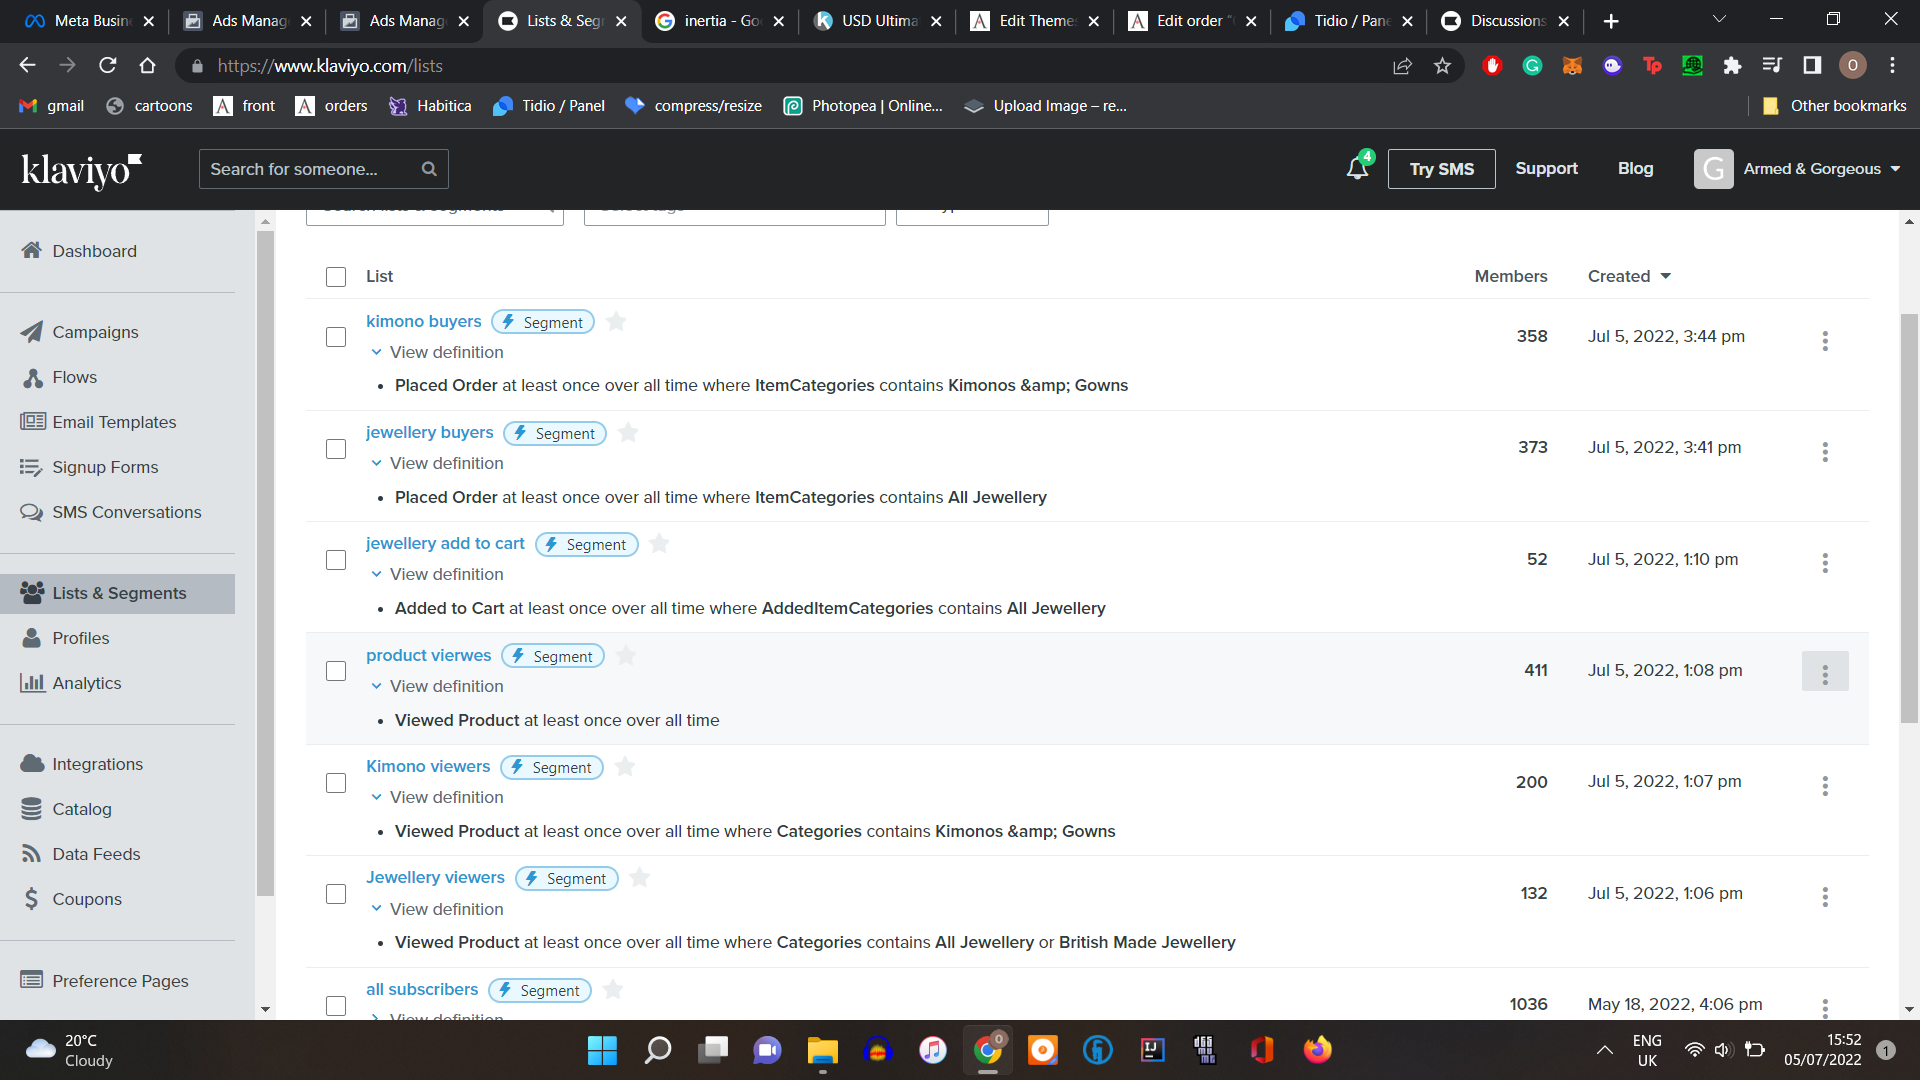Check the all subscribers checkbox

[x=336, y=1006]
